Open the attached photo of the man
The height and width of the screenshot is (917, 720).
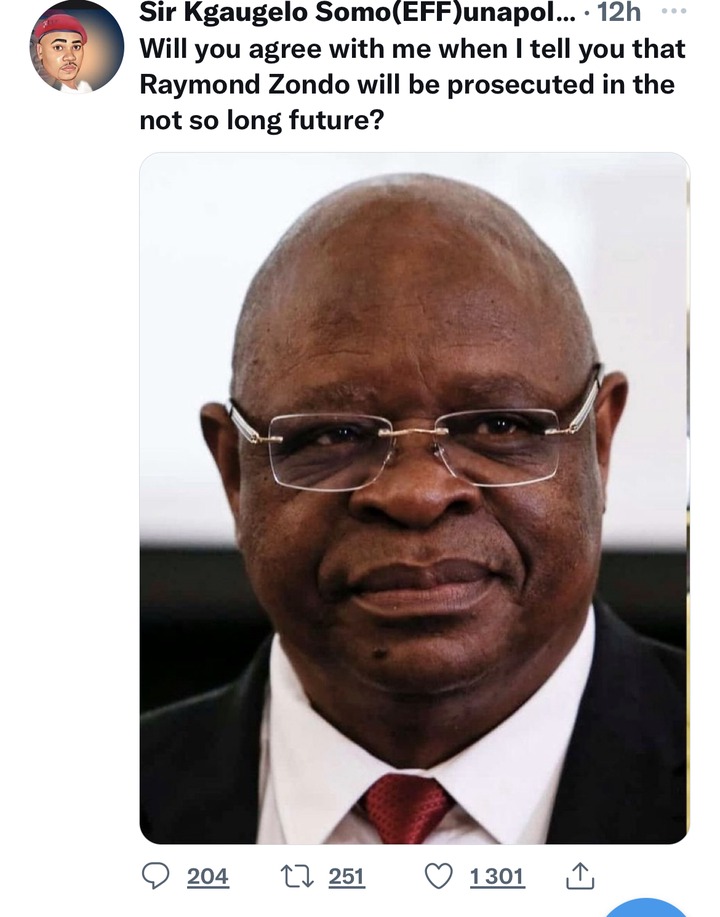(414, 498)
